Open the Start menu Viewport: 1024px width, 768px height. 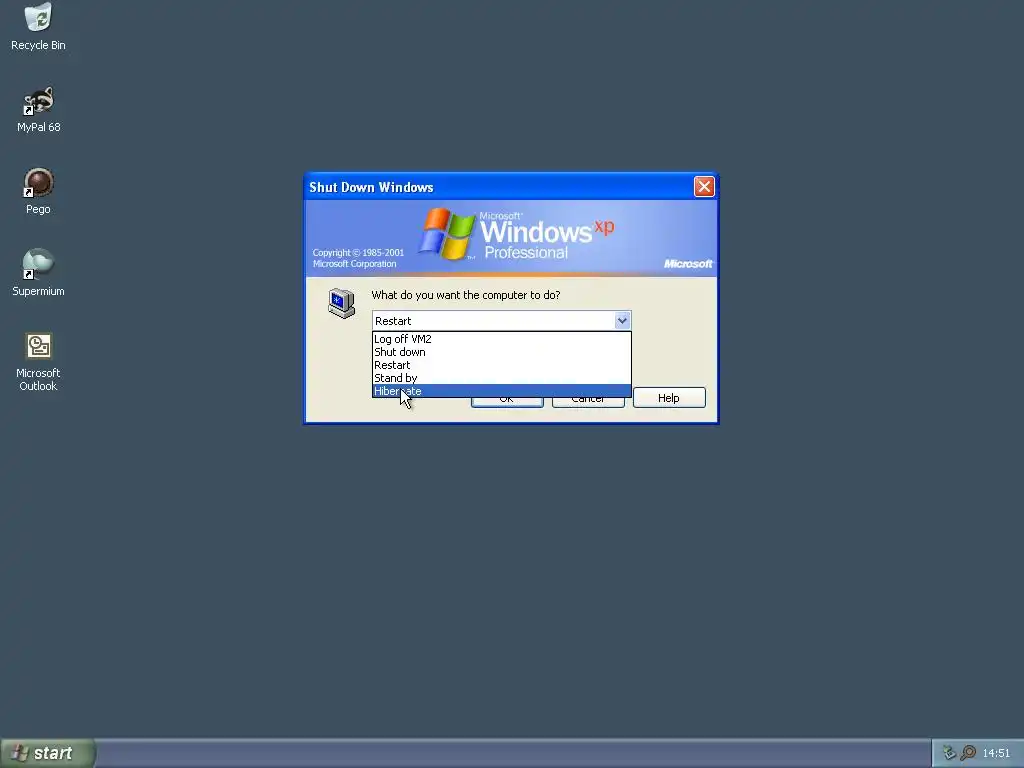click(48, 753)
